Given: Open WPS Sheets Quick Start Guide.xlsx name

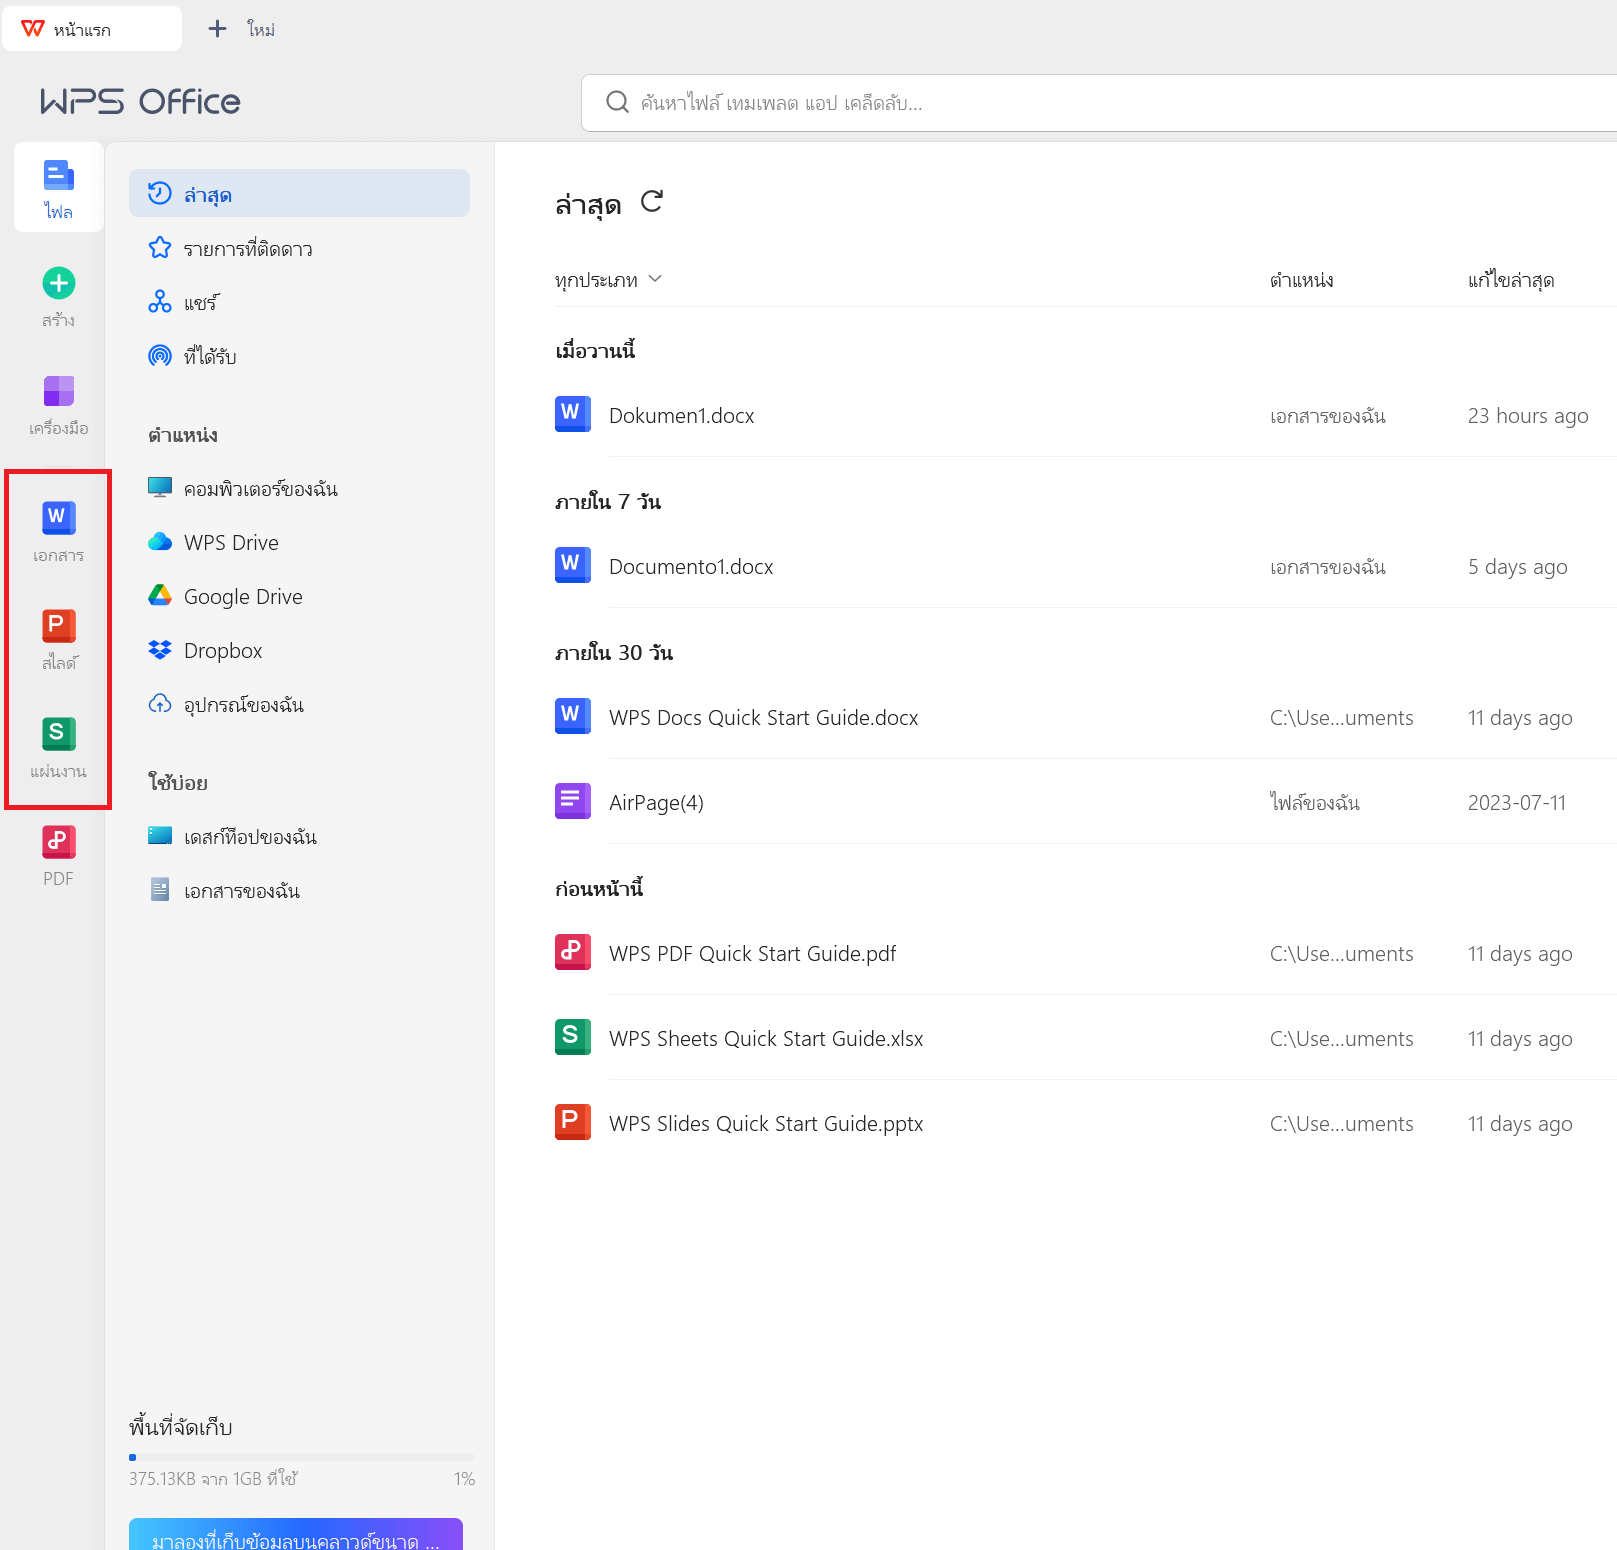Looking at the screenshot, I should point(766,1038).
